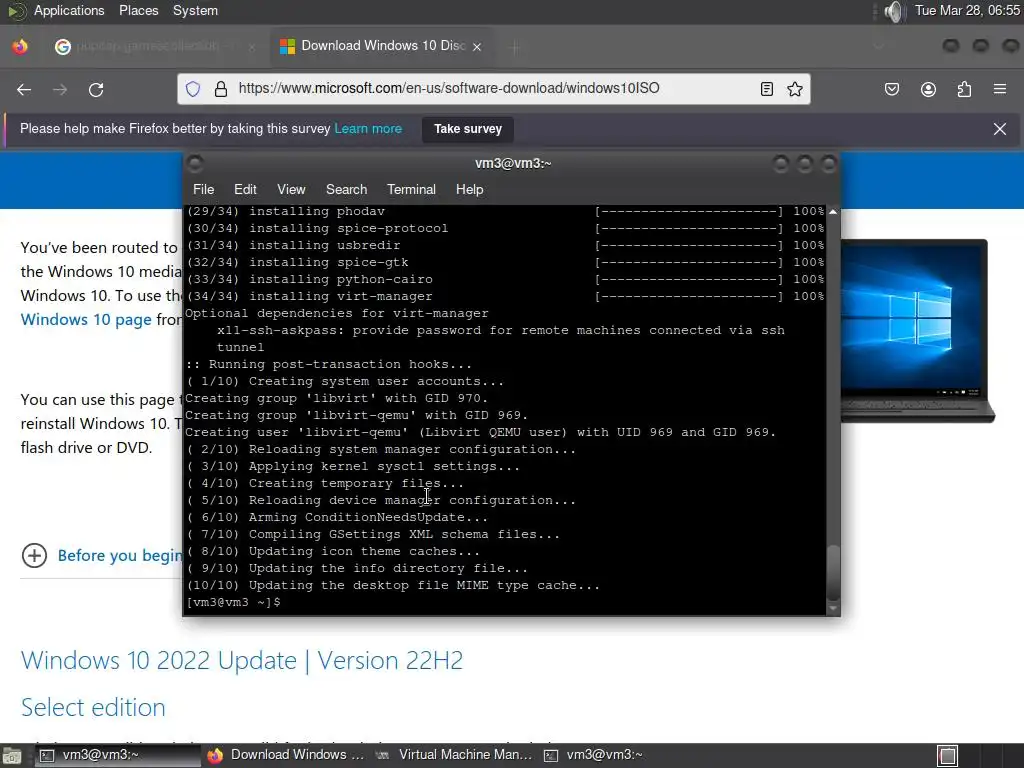Click the Firefox address bar URL
This screenshot has height=768, width=1024.
click(449, 88)
